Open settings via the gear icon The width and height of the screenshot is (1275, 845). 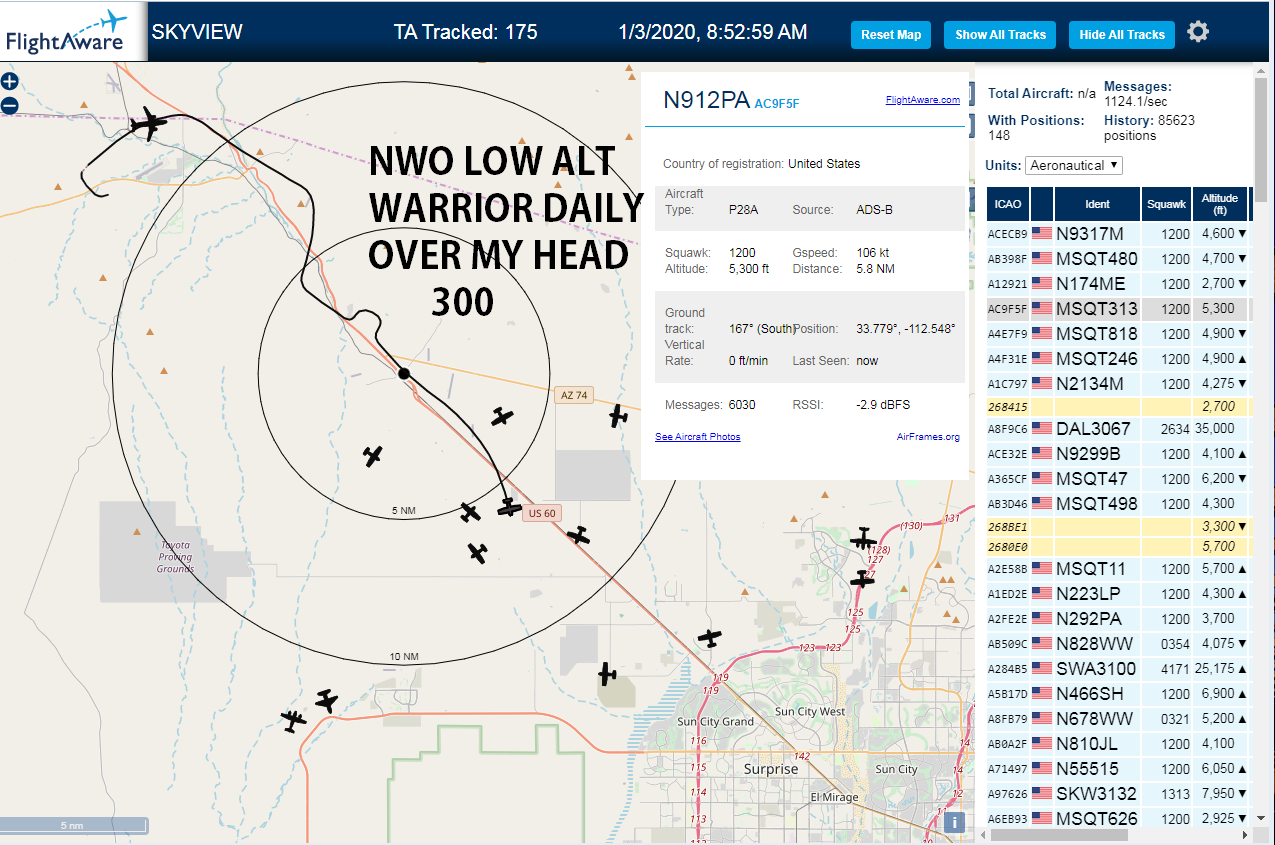(1198, 32)
